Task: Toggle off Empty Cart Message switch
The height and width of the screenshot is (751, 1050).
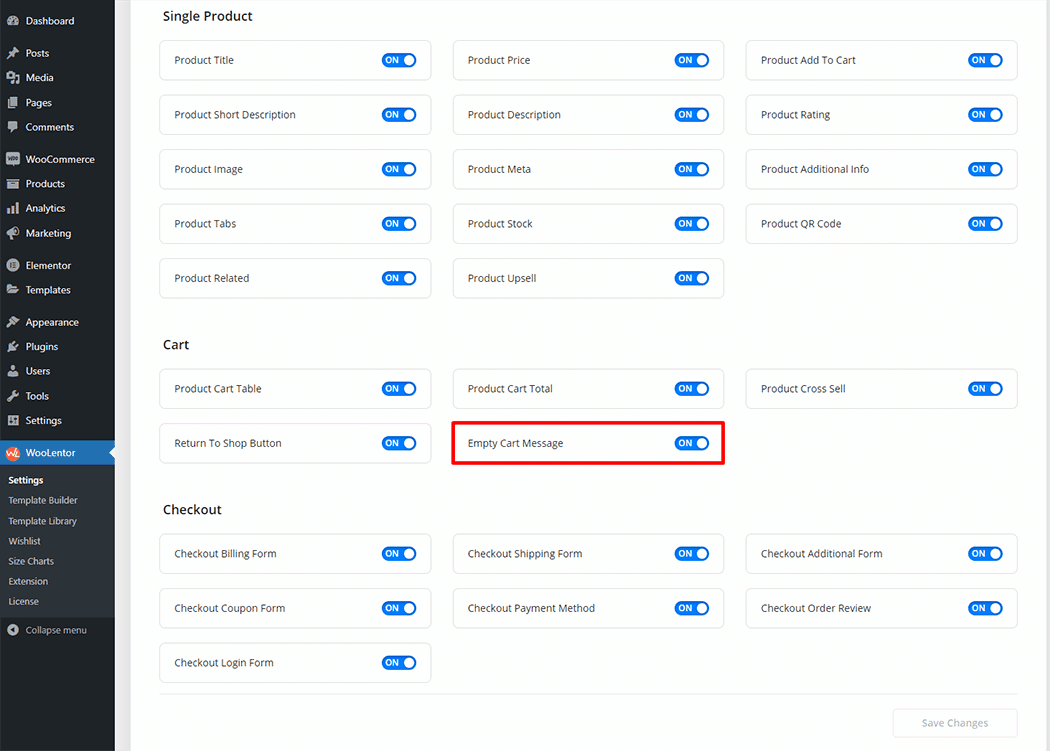Action: (691, 443)
